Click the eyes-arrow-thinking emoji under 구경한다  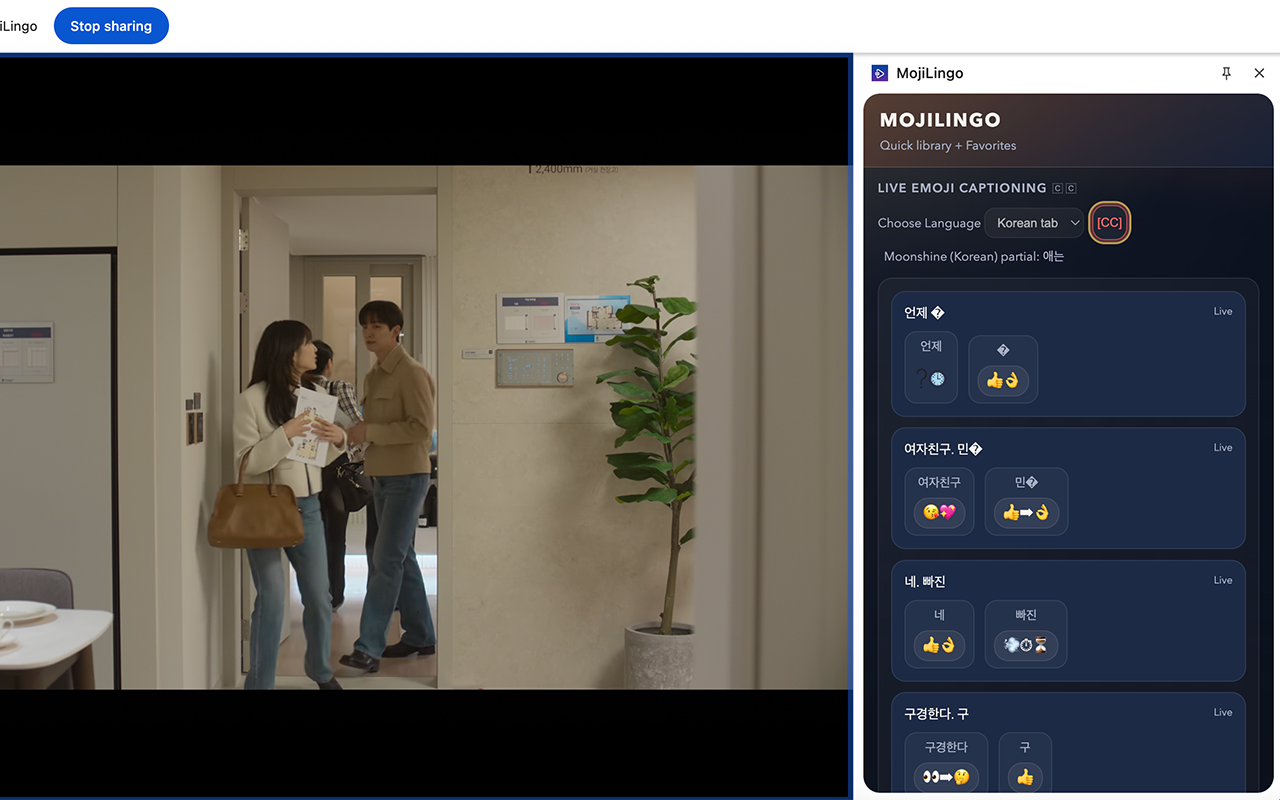(x=946, y=777)
